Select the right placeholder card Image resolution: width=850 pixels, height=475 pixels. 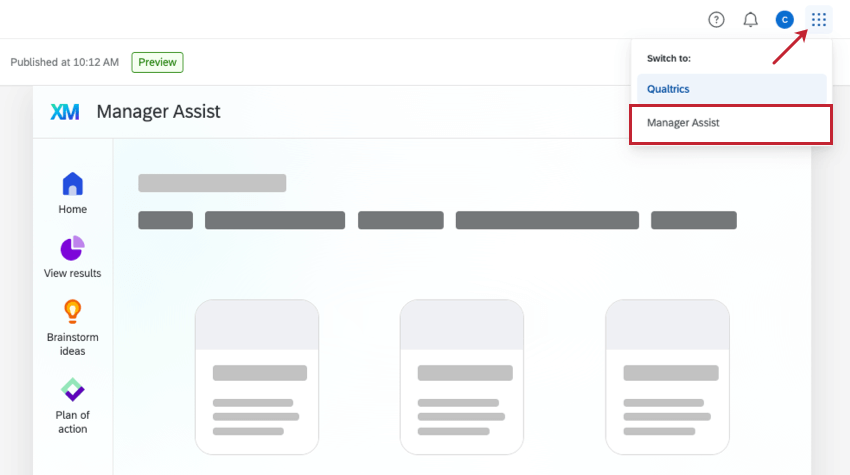click(667, 377)
